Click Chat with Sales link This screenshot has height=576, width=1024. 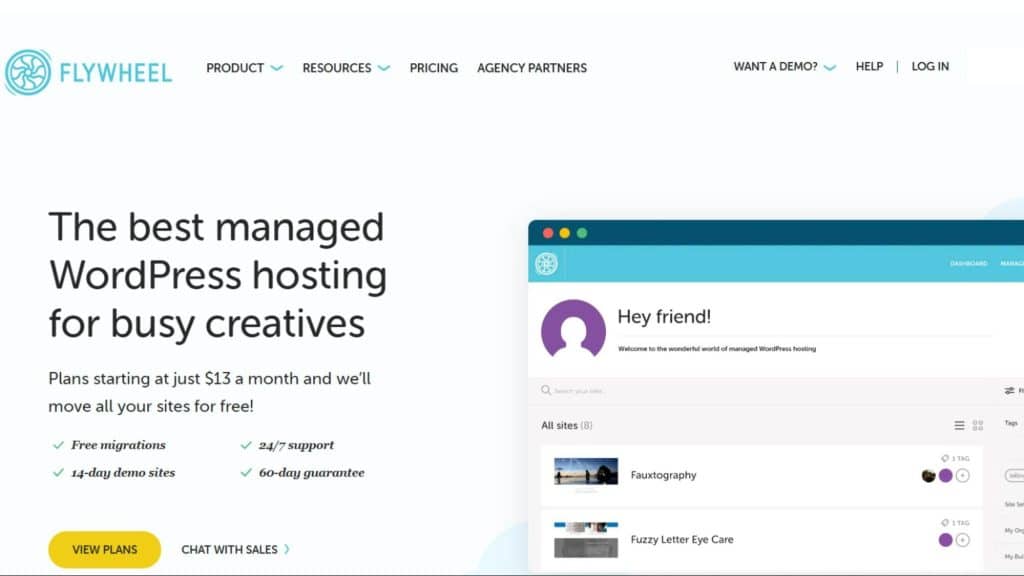click(229, 550)
